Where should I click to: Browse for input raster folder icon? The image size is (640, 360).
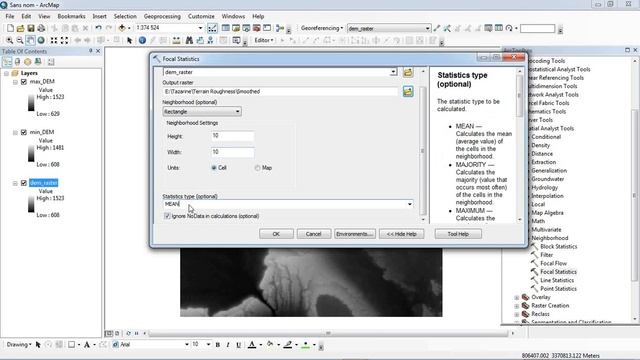coord(408,72)
